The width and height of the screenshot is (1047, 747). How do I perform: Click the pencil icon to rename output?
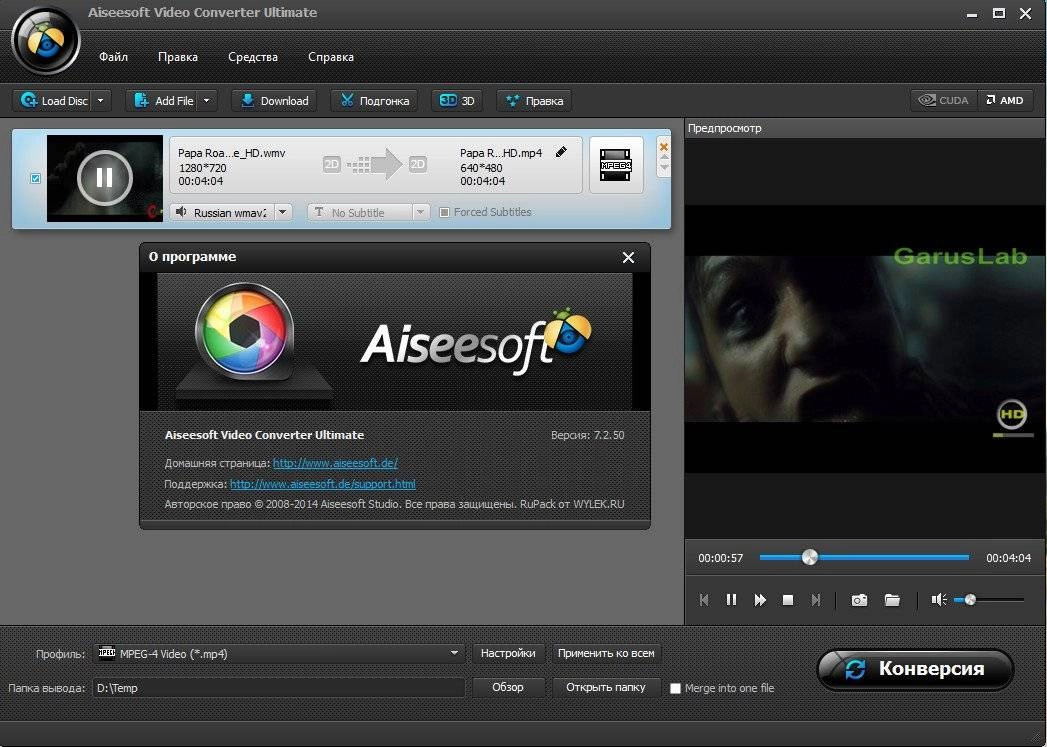[561, 152]
